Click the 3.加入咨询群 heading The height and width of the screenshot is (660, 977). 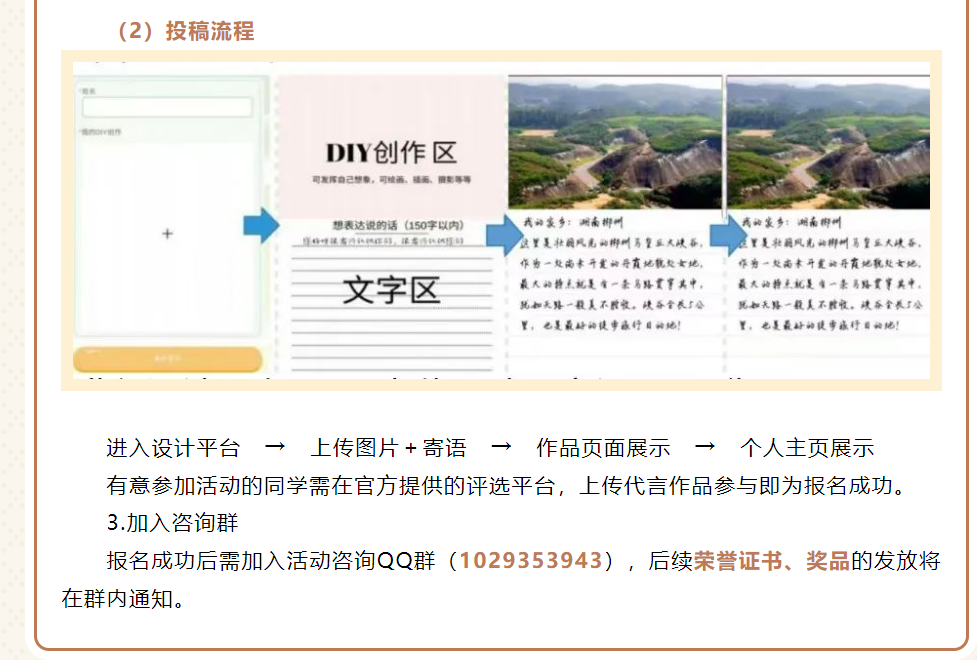(x=173, y=523)
